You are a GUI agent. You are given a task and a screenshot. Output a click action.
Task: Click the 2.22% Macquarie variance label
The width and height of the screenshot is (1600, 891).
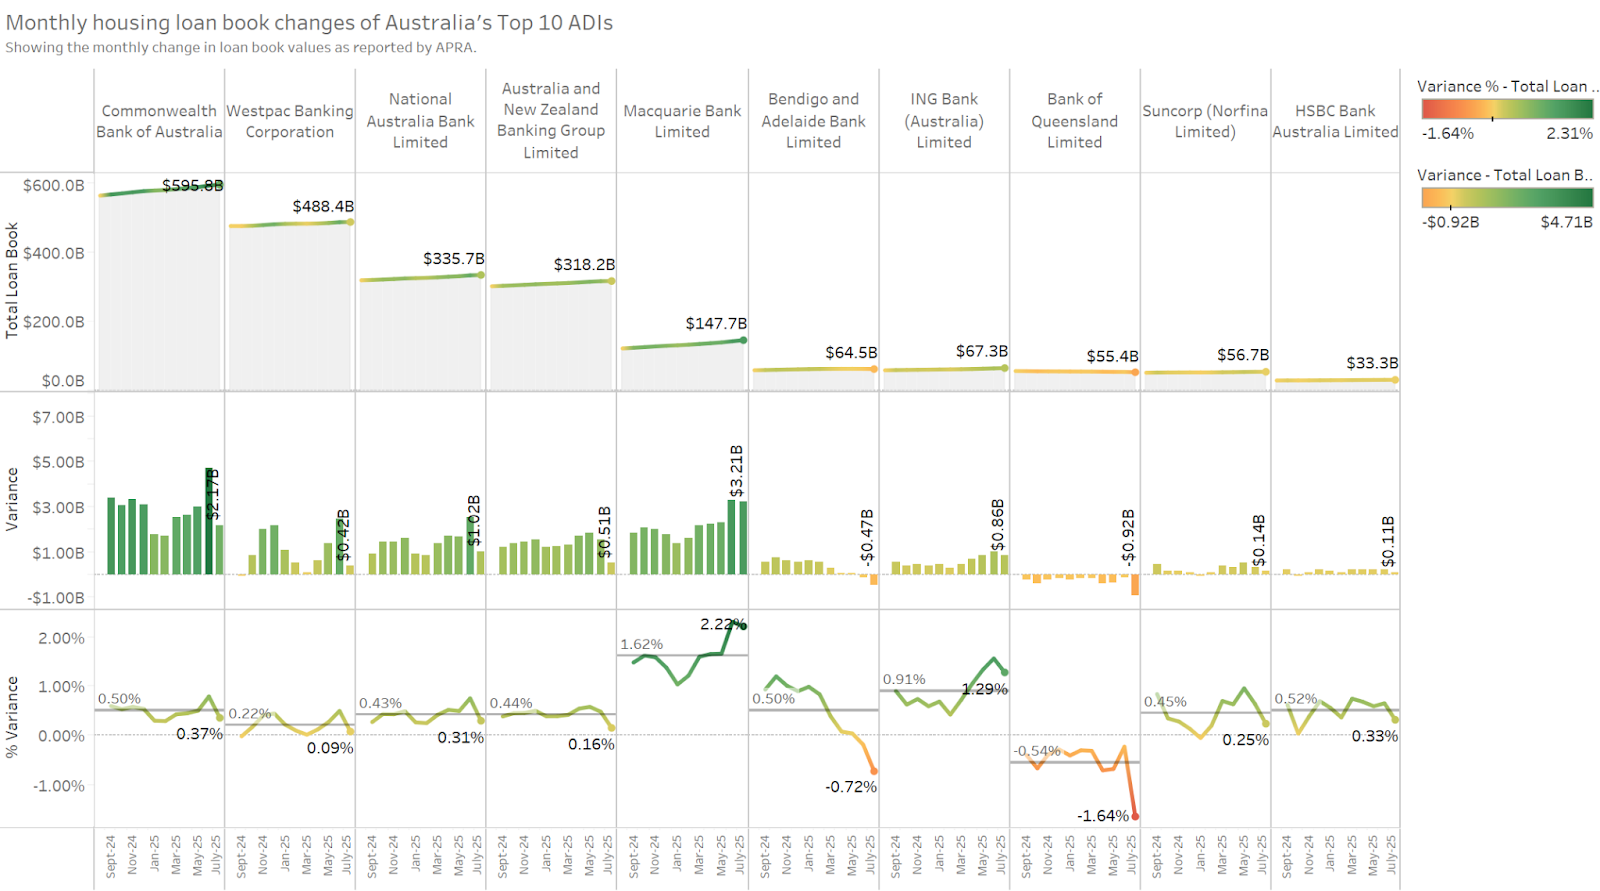(721, 624)
